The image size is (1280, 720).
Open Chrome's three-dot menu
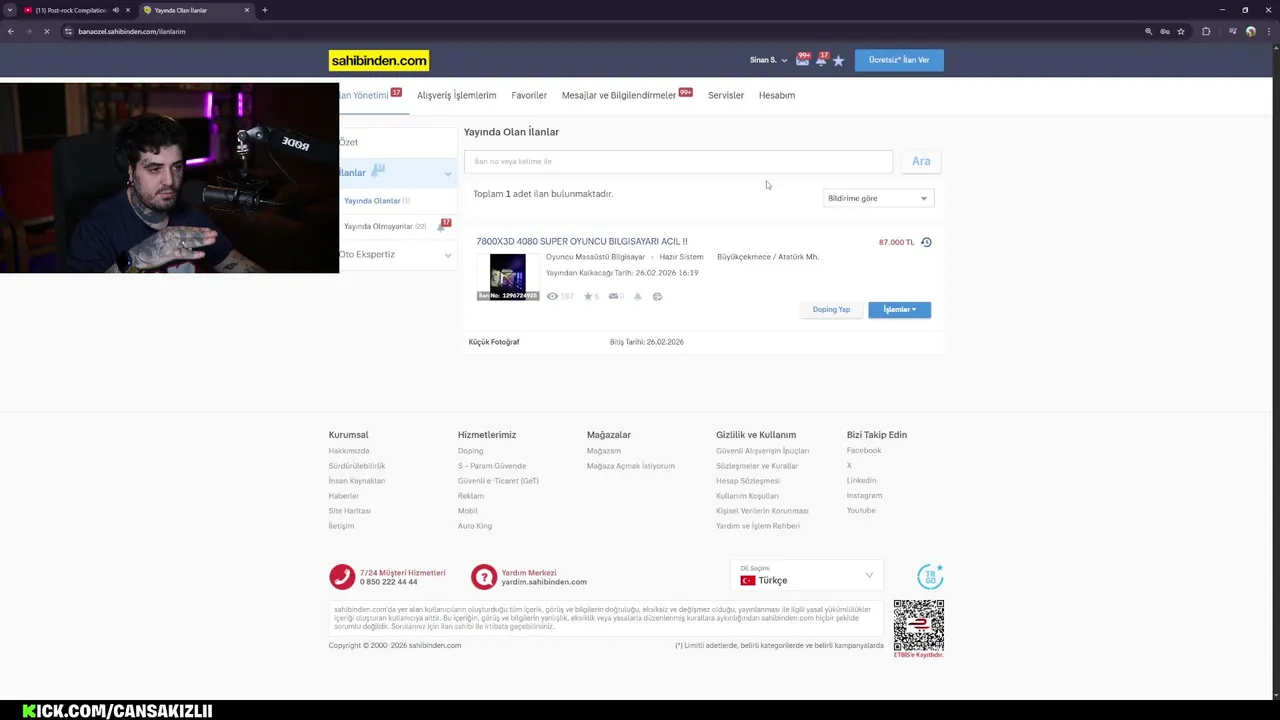[1268, 31]
